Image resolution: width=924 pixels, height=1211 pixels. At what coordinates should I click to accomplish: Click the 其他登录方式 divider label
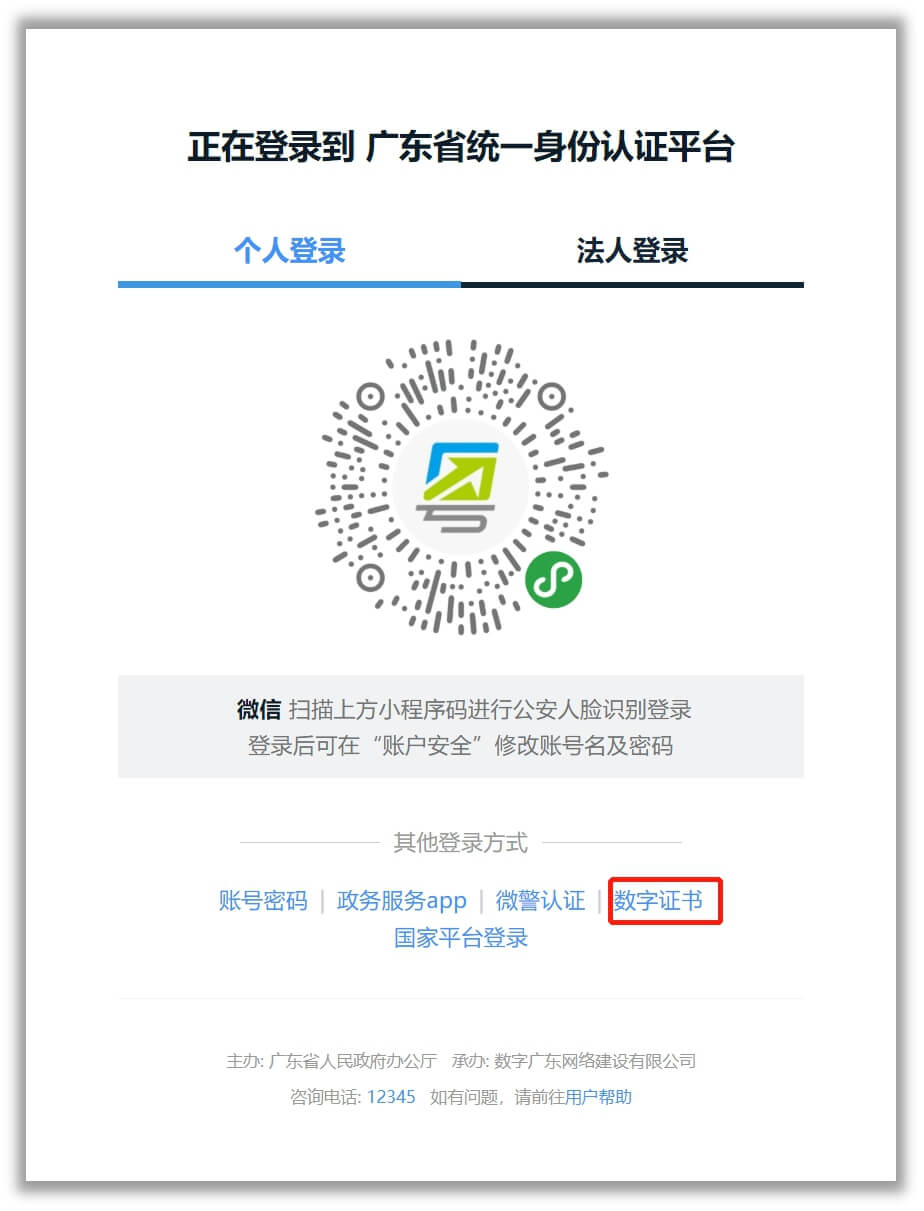pyautogui.click(x=460, y=843)
